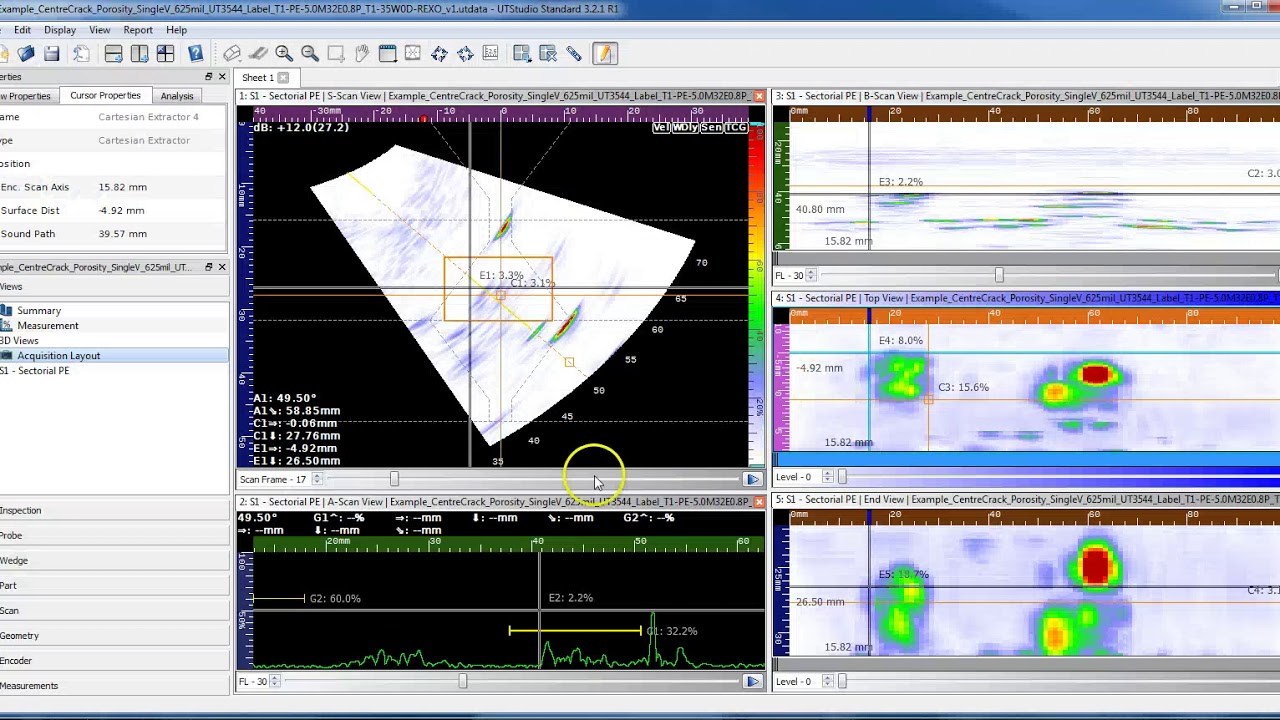
Task: Toggle the TCG indicator in S-Scan view
Action: click(736, 127)
